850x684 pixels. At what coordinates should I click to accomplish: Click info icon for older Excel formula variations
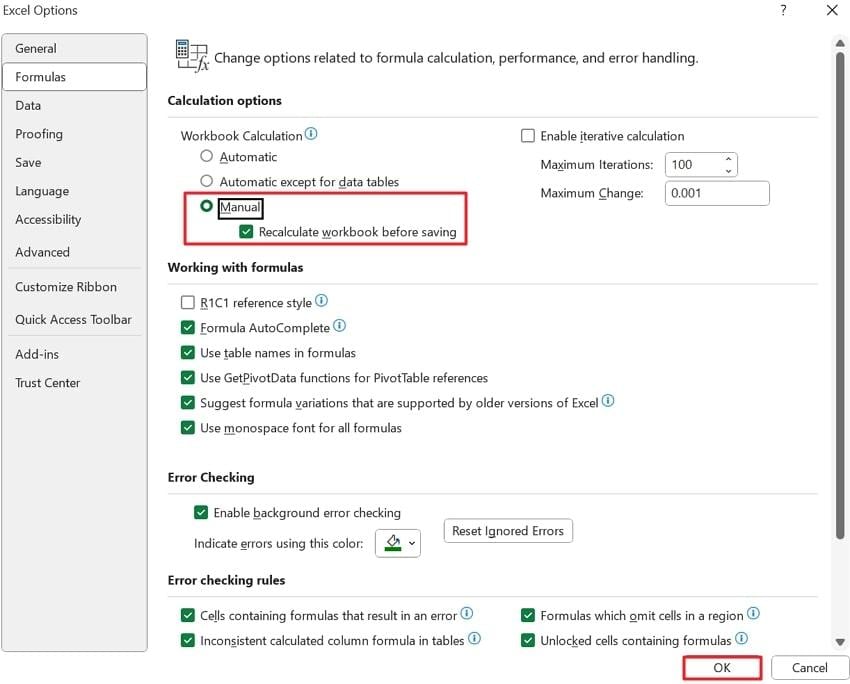(x=608, y=401)
